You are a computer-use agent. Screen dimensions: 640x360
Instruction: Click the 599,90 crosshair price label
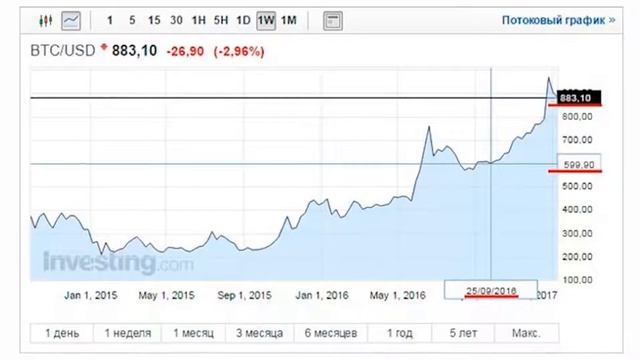coord(579,164)
